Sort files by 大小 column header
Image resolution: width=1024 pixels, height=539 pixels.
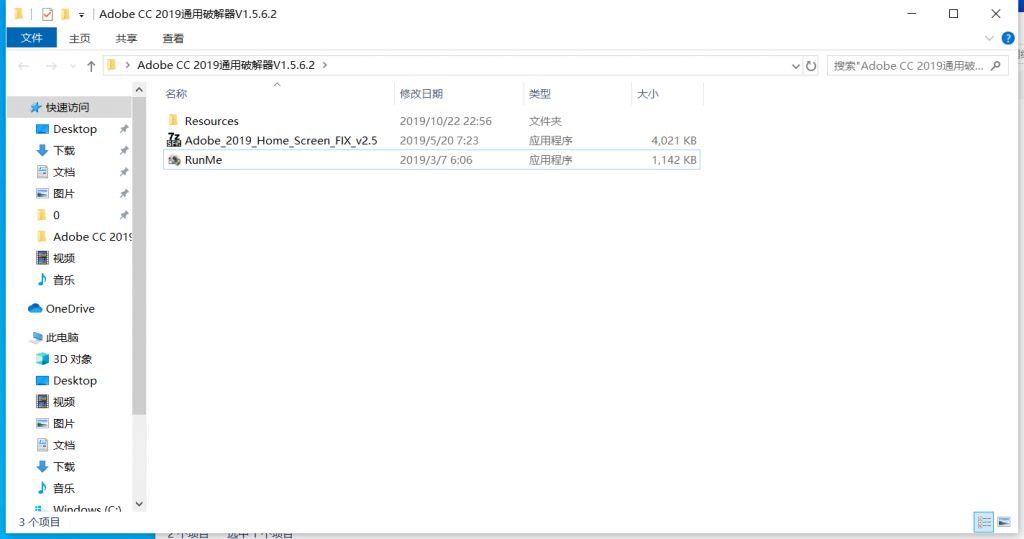pos(647,94)
